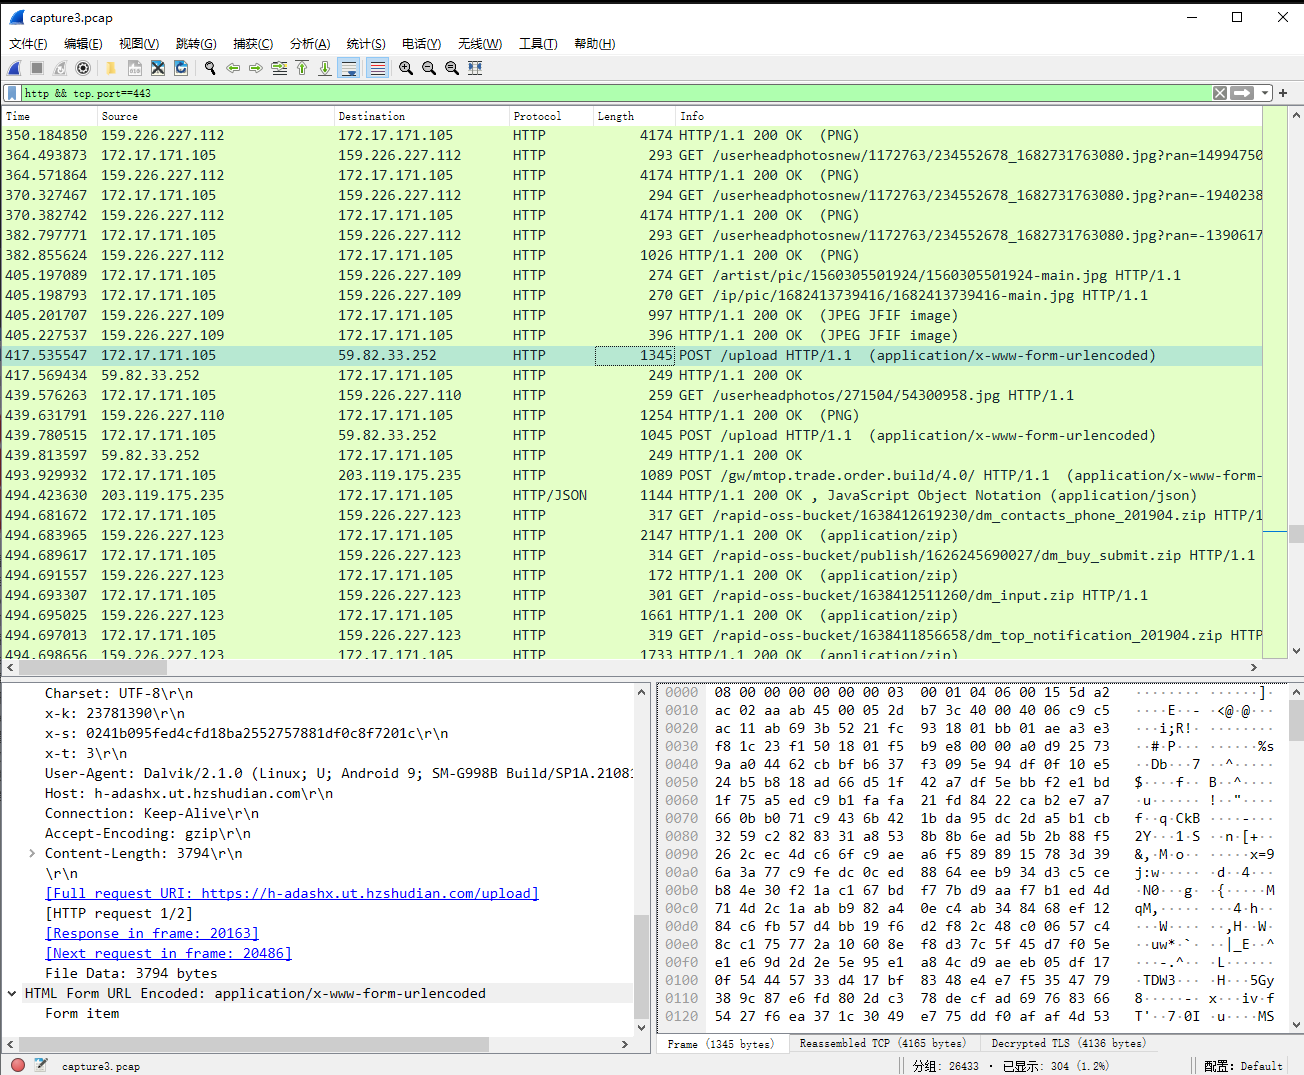
Task: Add a filter button with the plus
Action: coord(1283,93)
